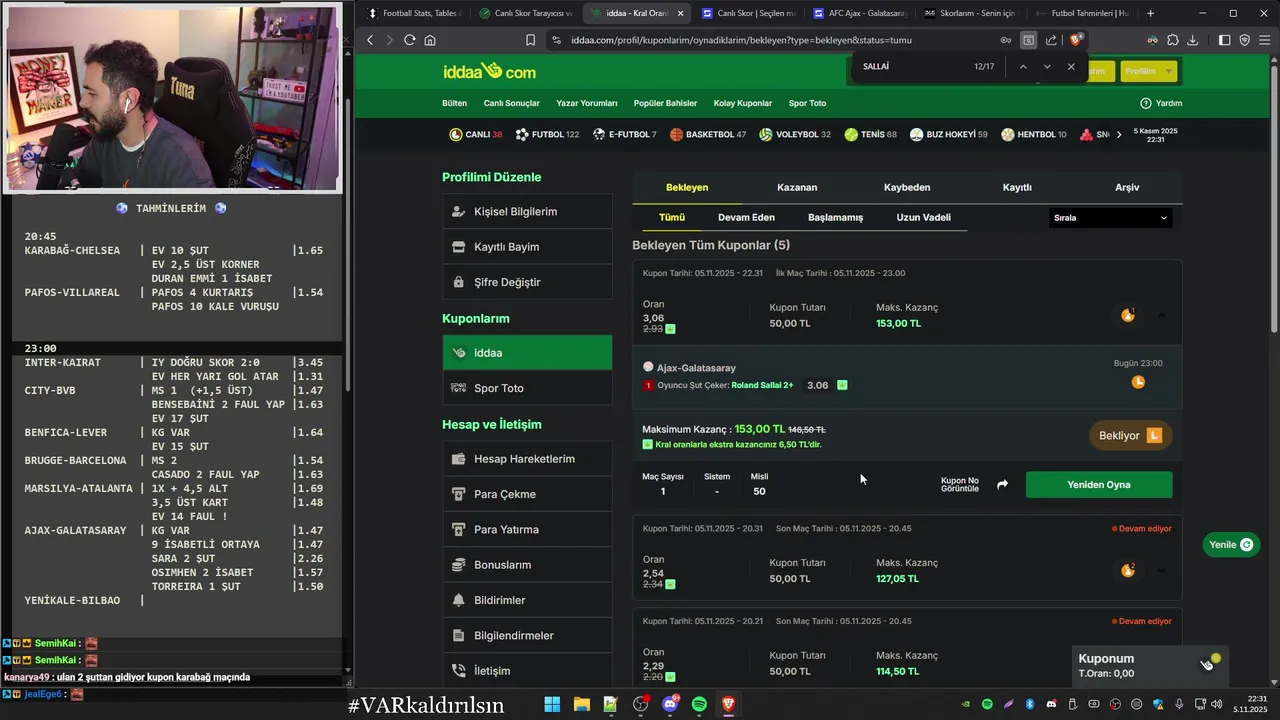
Task: Reload the page with the refresh icon
Action: [x=409, y=40]
